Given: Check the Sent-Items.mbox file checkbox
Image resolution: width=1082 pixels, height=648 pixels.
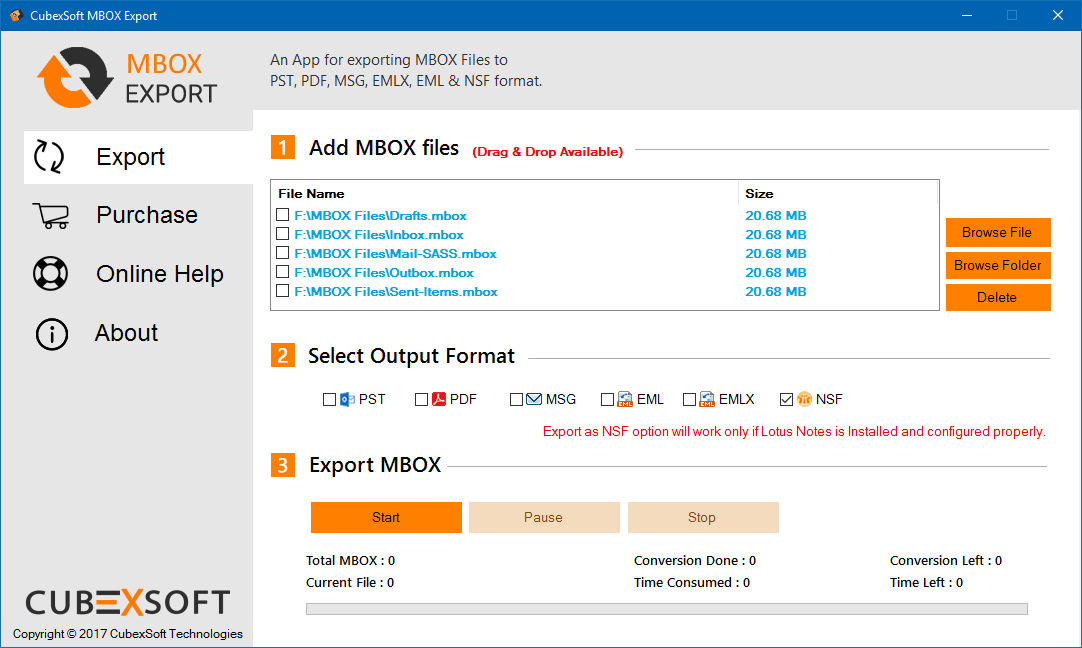Looking at the screenshot, I should (282, 291).
